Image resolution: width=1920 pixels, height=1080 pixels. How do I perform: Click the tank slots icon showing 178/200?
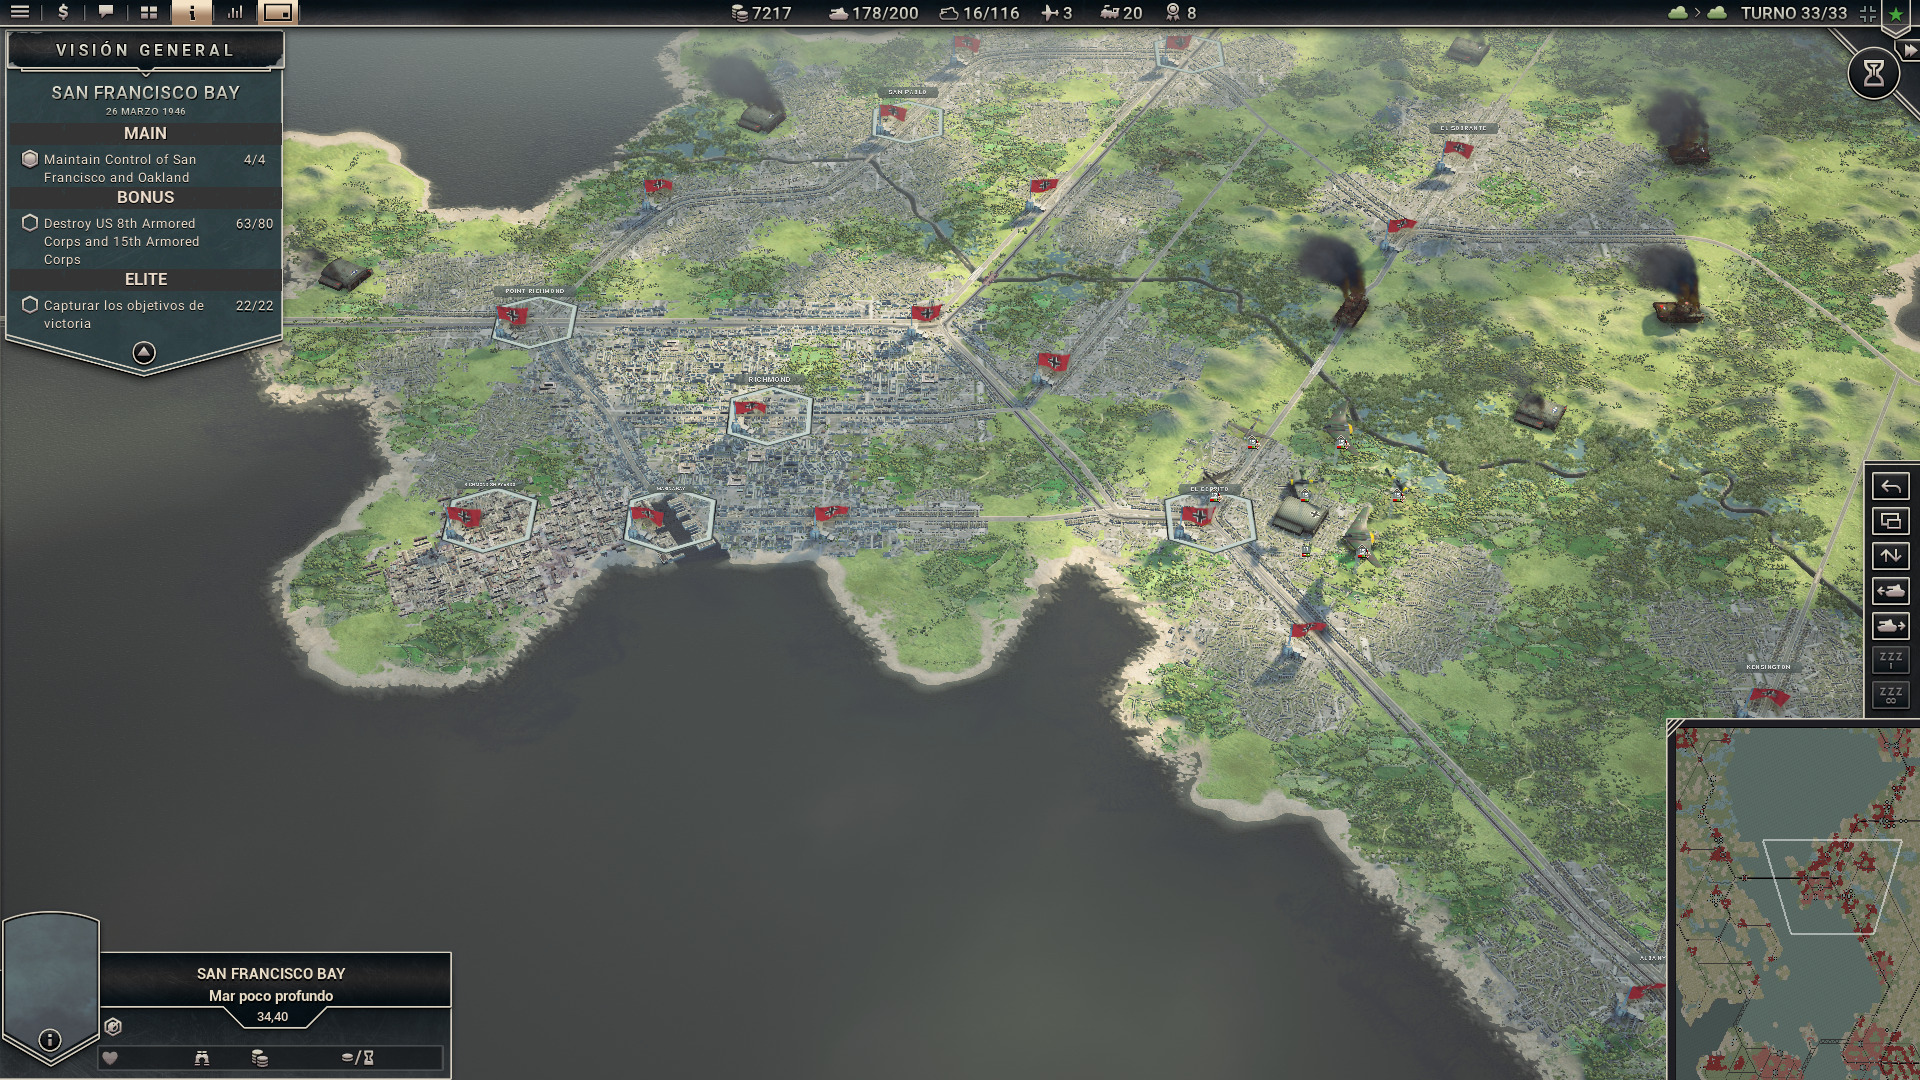click(x=838, y=13)
